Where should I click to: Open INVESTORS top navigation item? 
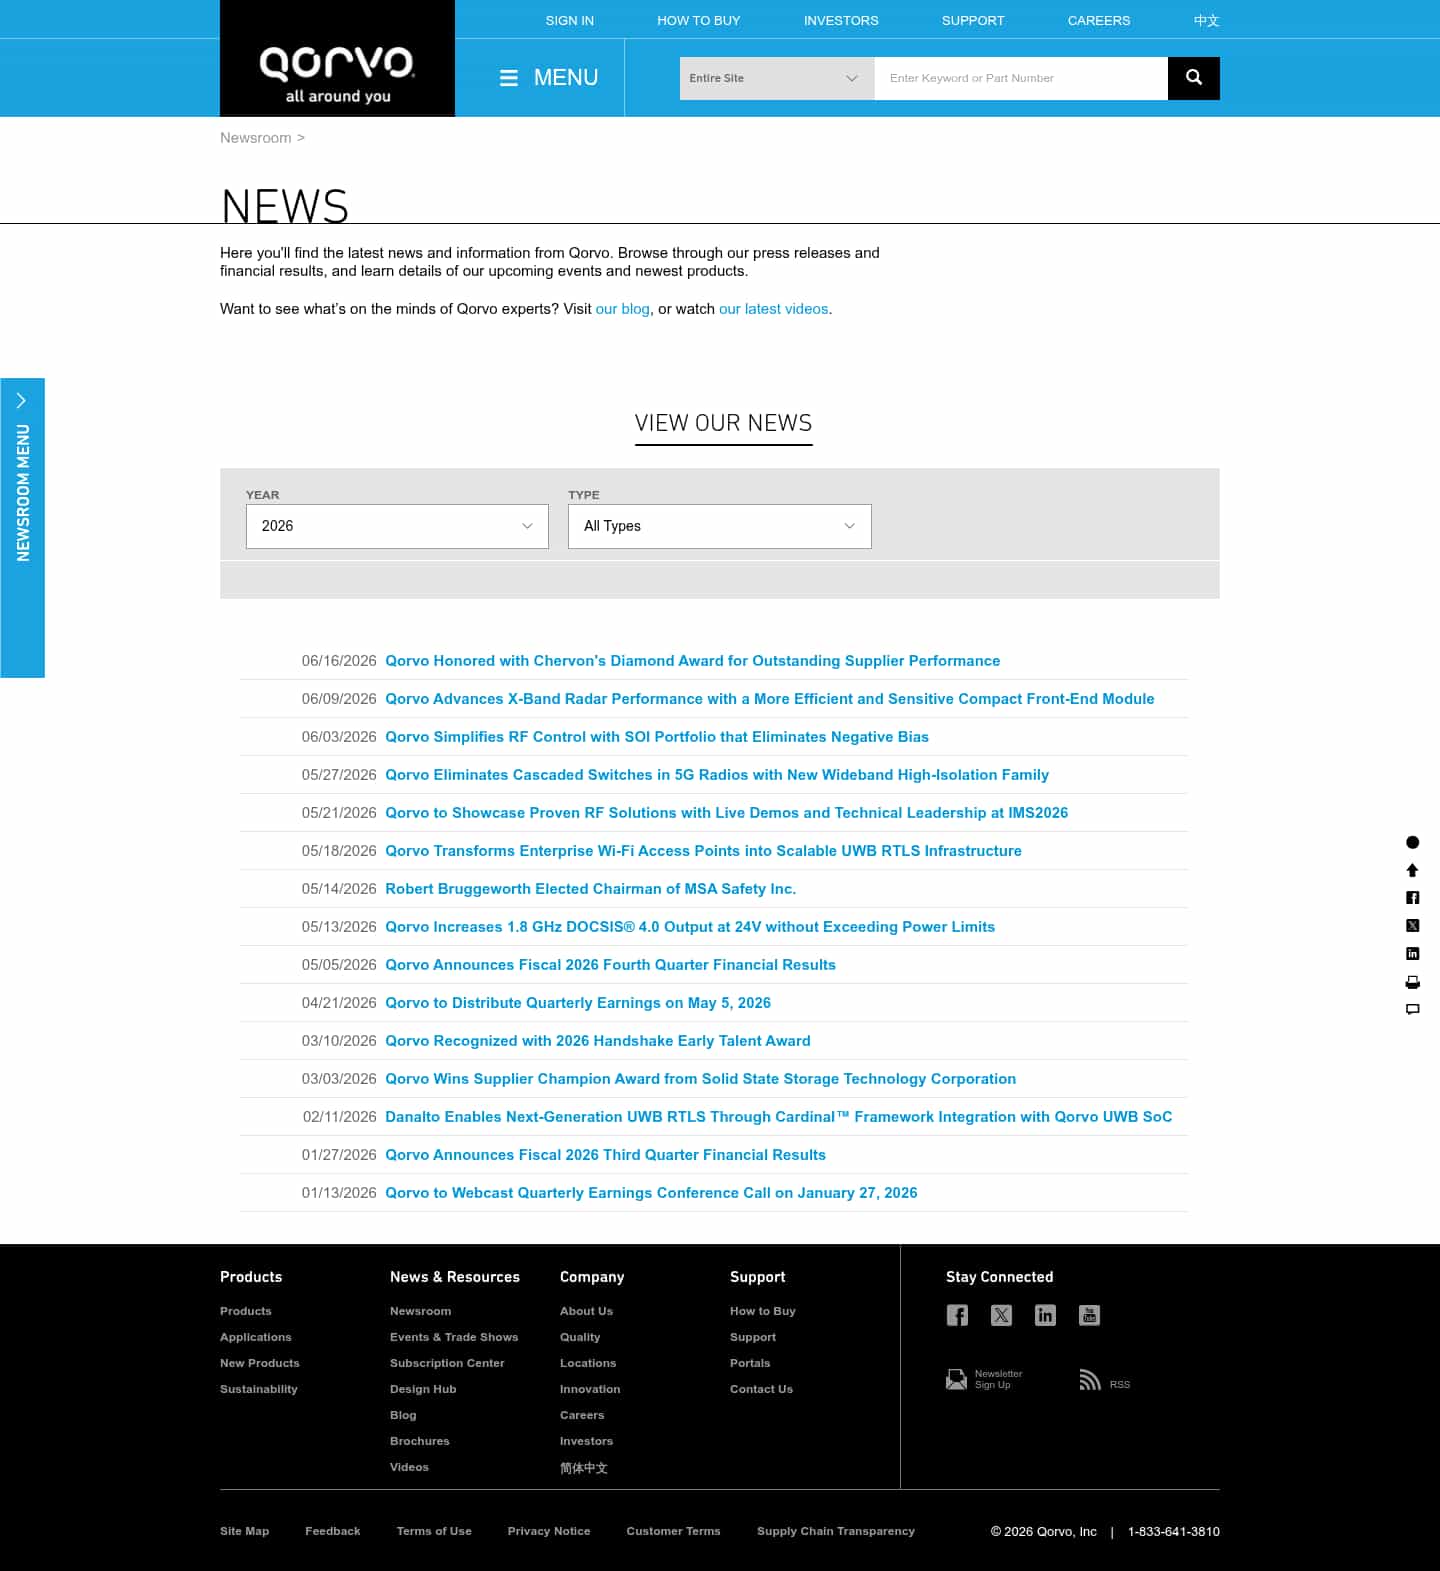pyautogui.click(x=841, y=20)
